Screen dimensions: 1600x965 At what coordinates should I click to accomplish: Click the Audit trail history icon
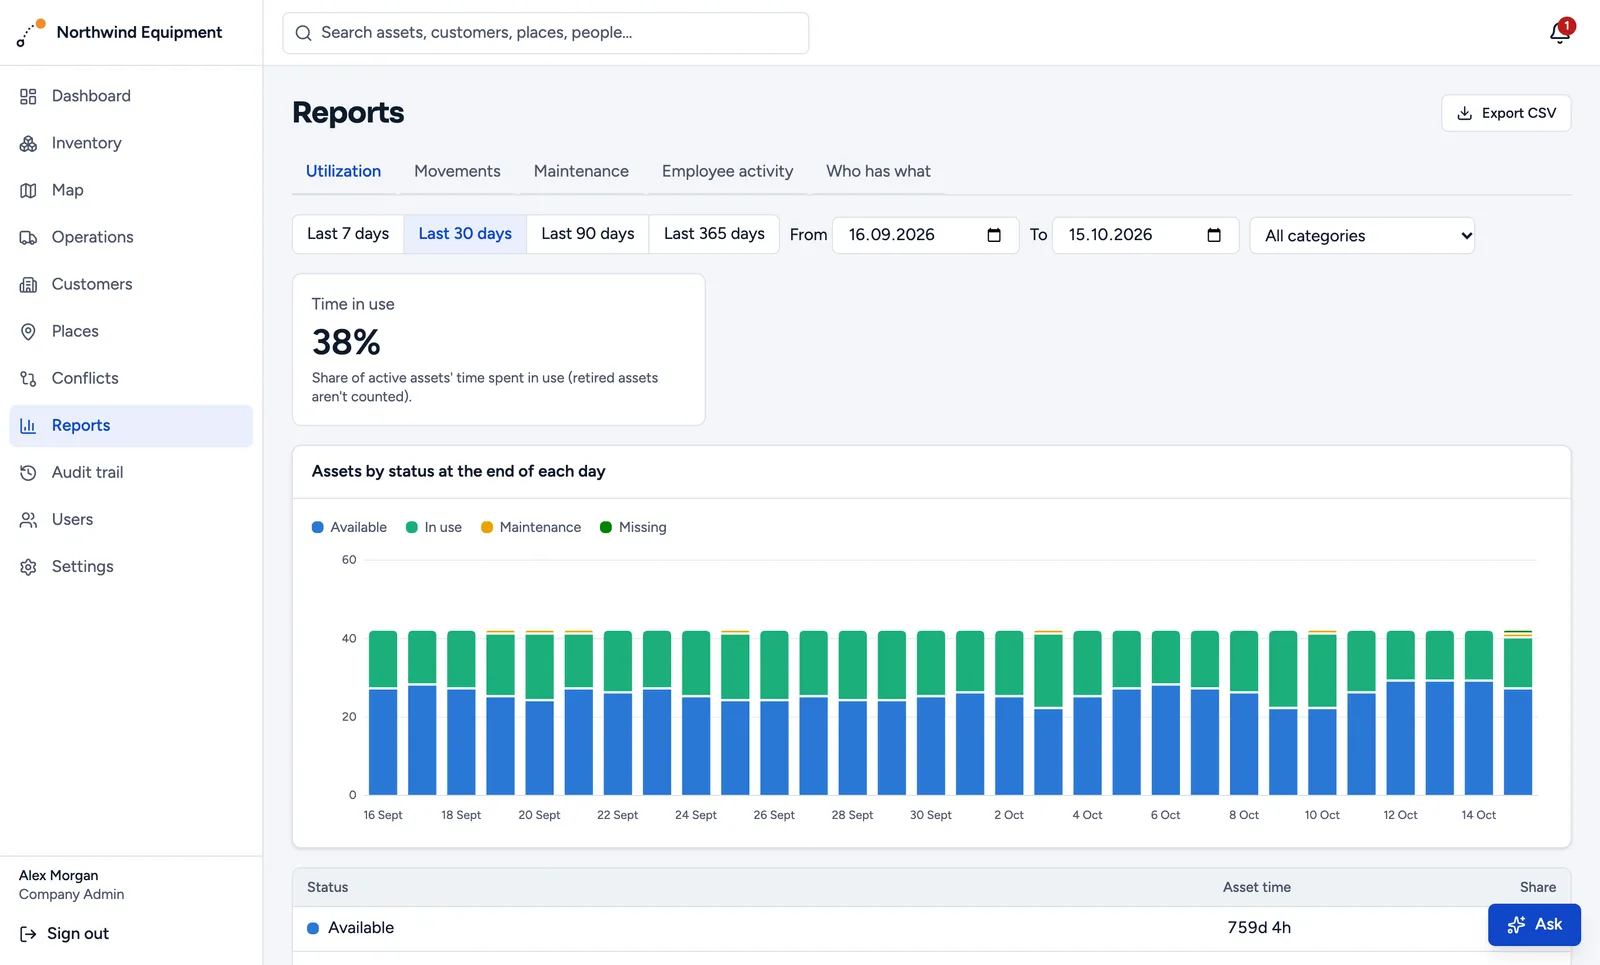coord(28,472)
